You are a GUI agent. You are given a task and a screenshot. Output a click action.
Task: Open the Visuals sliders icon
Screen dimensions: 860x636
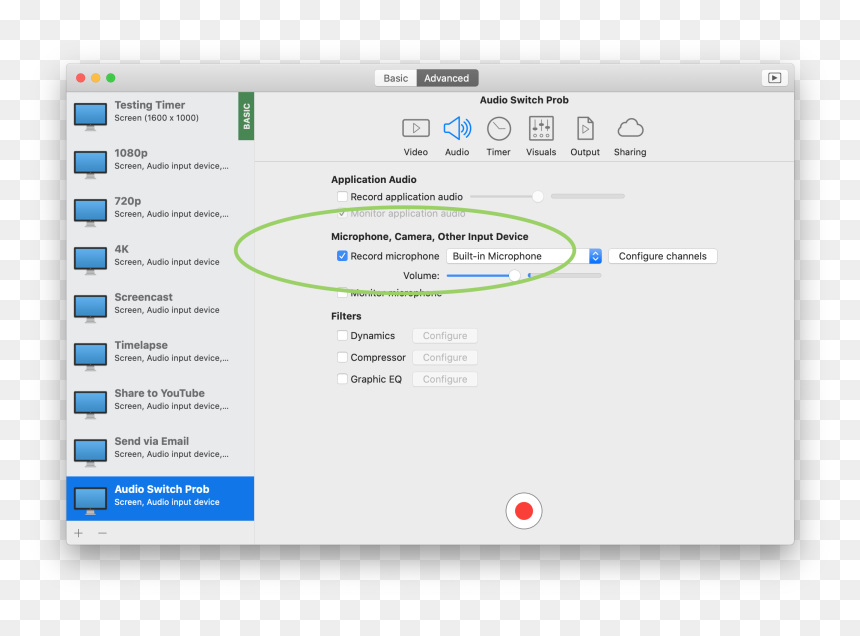click(x=541, y=128)
